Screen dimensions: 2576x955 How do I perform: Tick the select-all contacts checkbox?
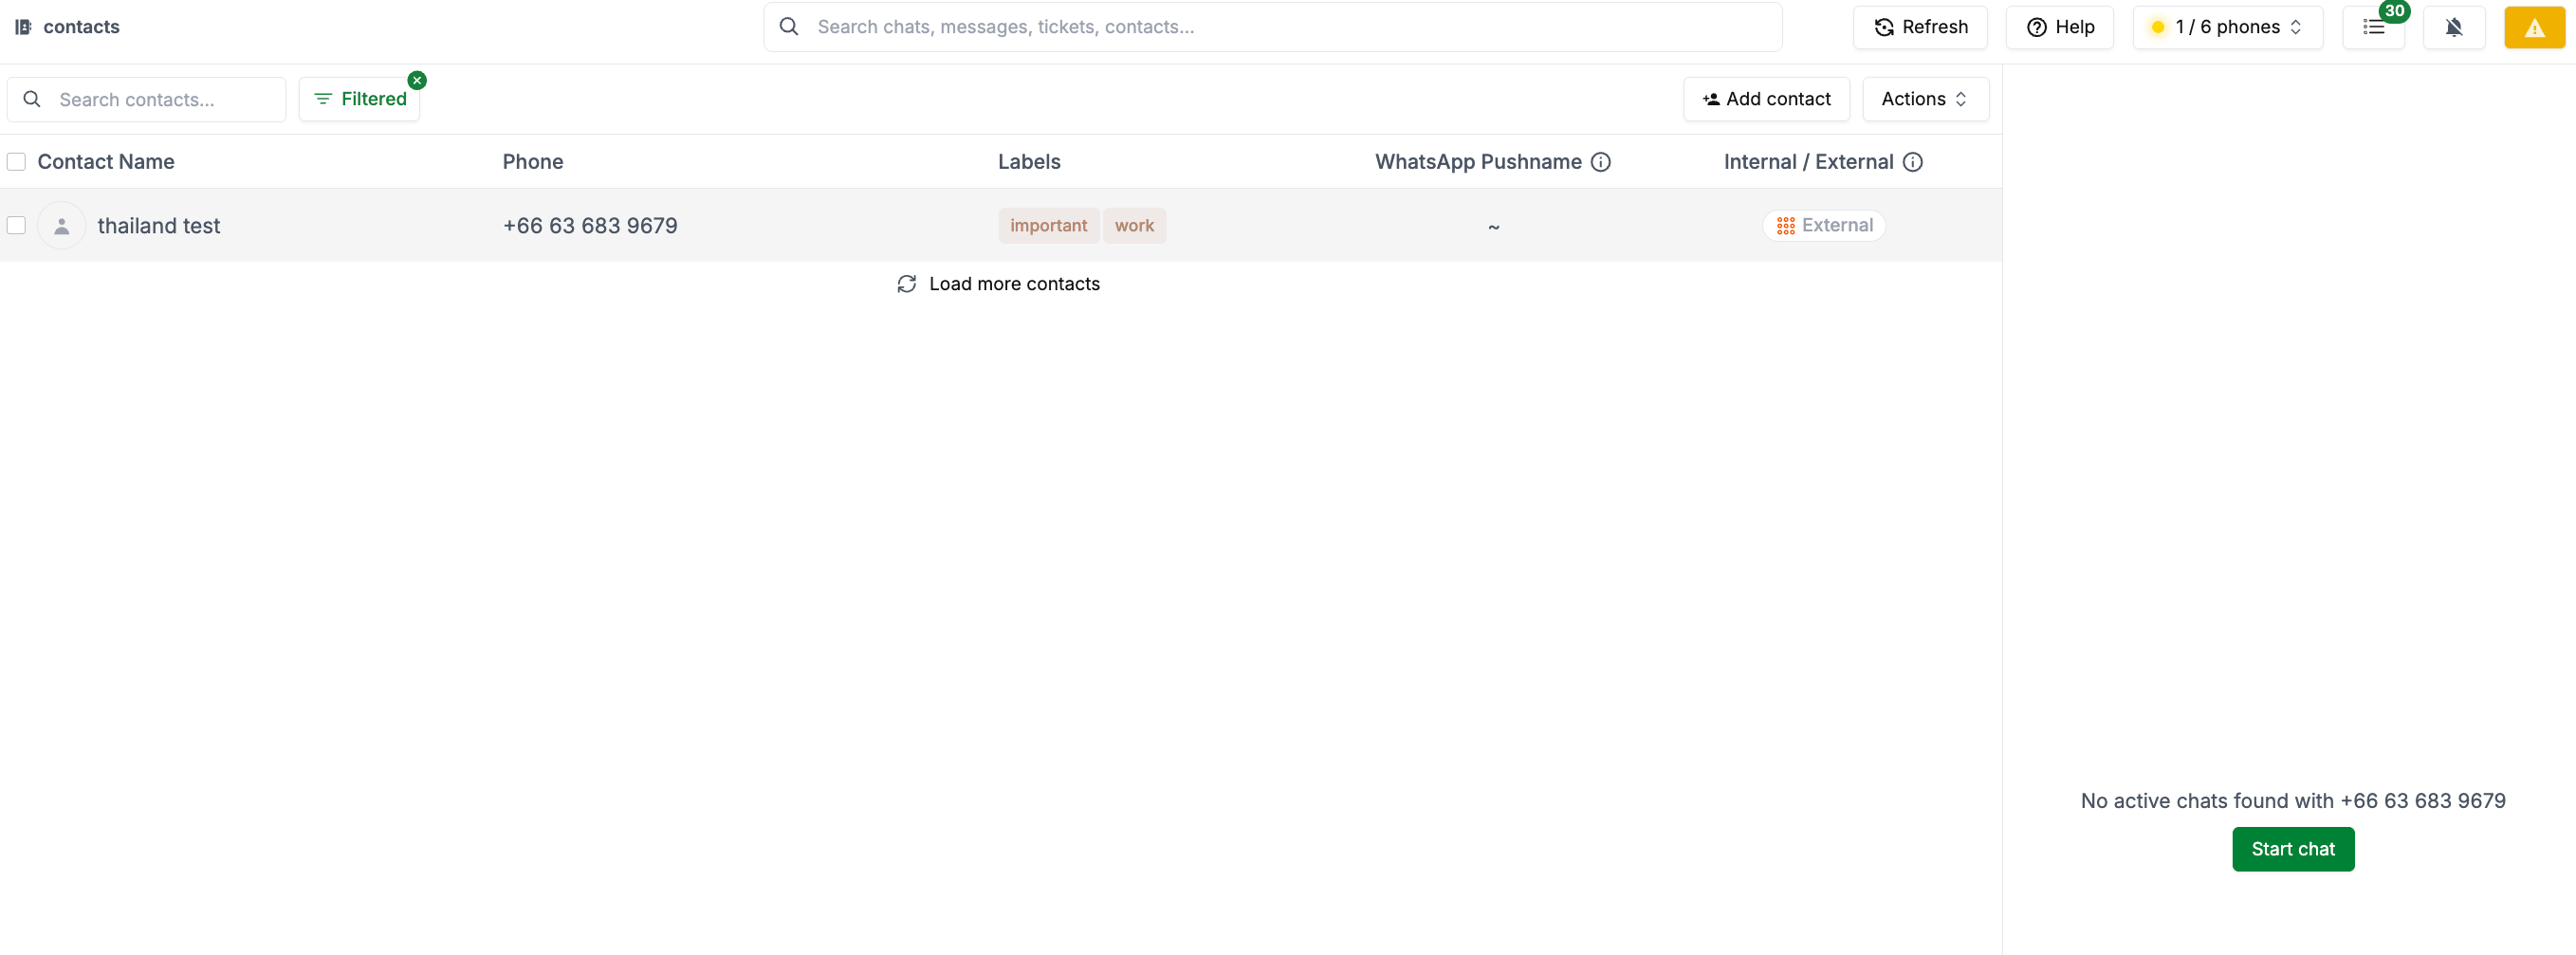16,162
